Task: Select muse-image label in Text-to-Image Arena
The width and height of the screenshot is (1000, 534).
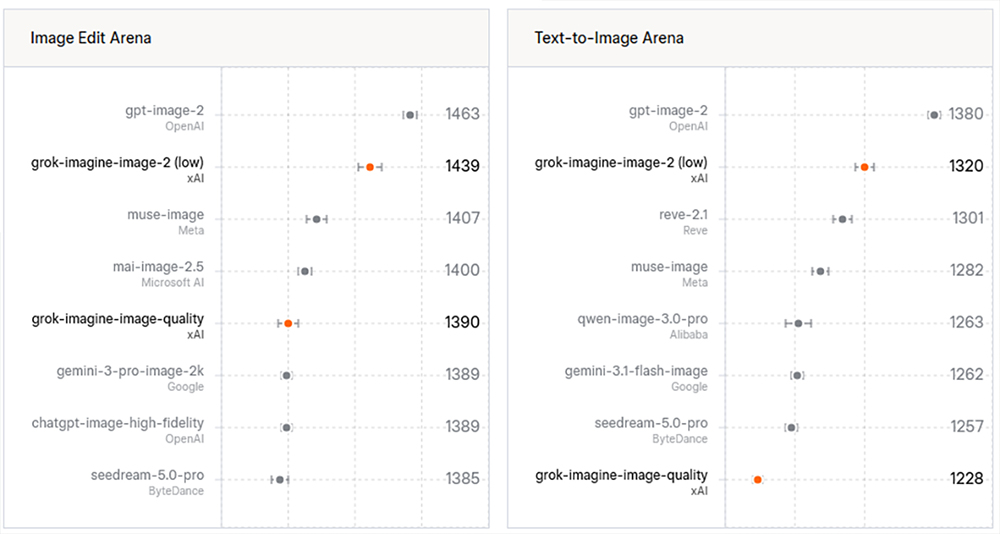Action: pos(670,267)
